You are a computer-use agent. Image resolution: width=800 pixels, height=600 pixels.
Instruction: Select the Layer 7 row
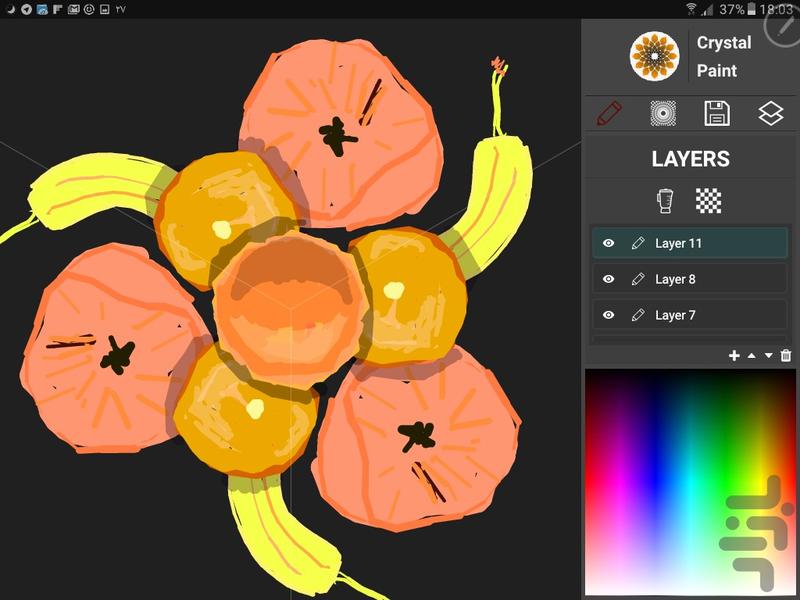(690, 315)
